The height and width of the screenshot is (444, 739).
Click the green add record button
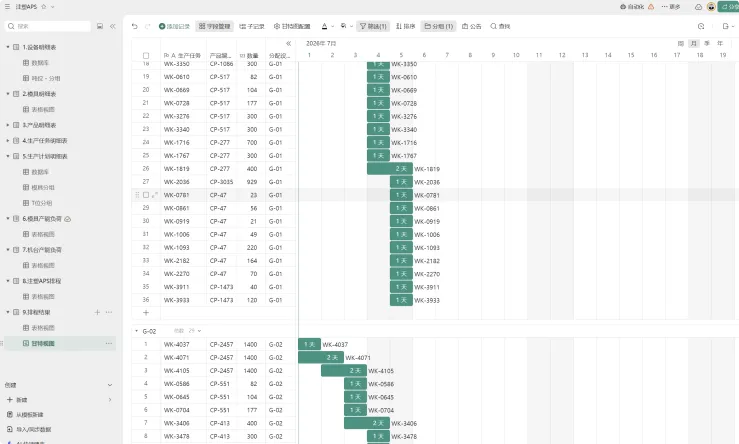point(174,26)
